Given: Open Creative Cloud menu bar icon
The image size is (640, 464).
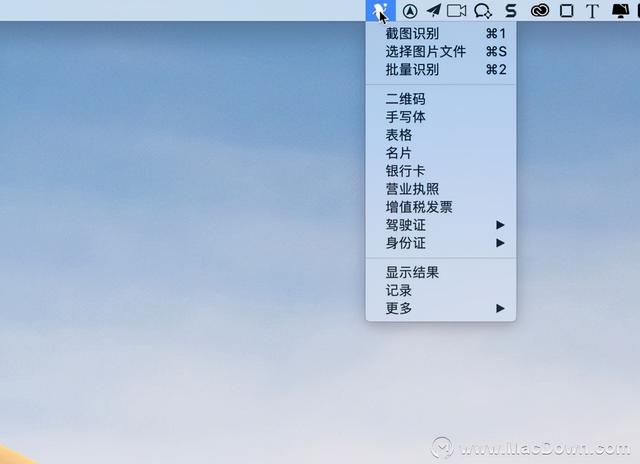Looking at the screenshot, I should click(x=540, y=11).
